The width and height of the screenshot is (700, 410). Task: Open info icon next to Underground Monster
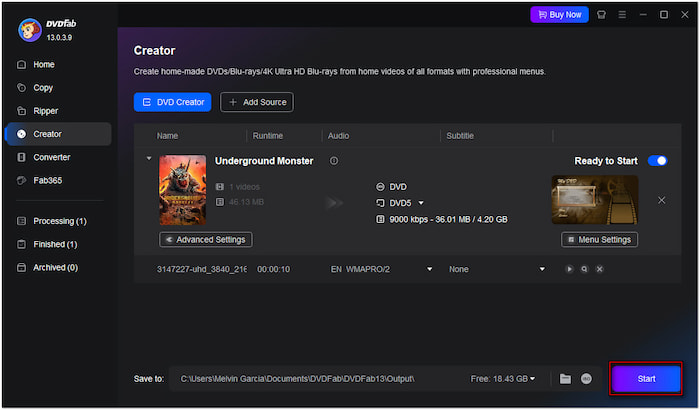[334, 161]
